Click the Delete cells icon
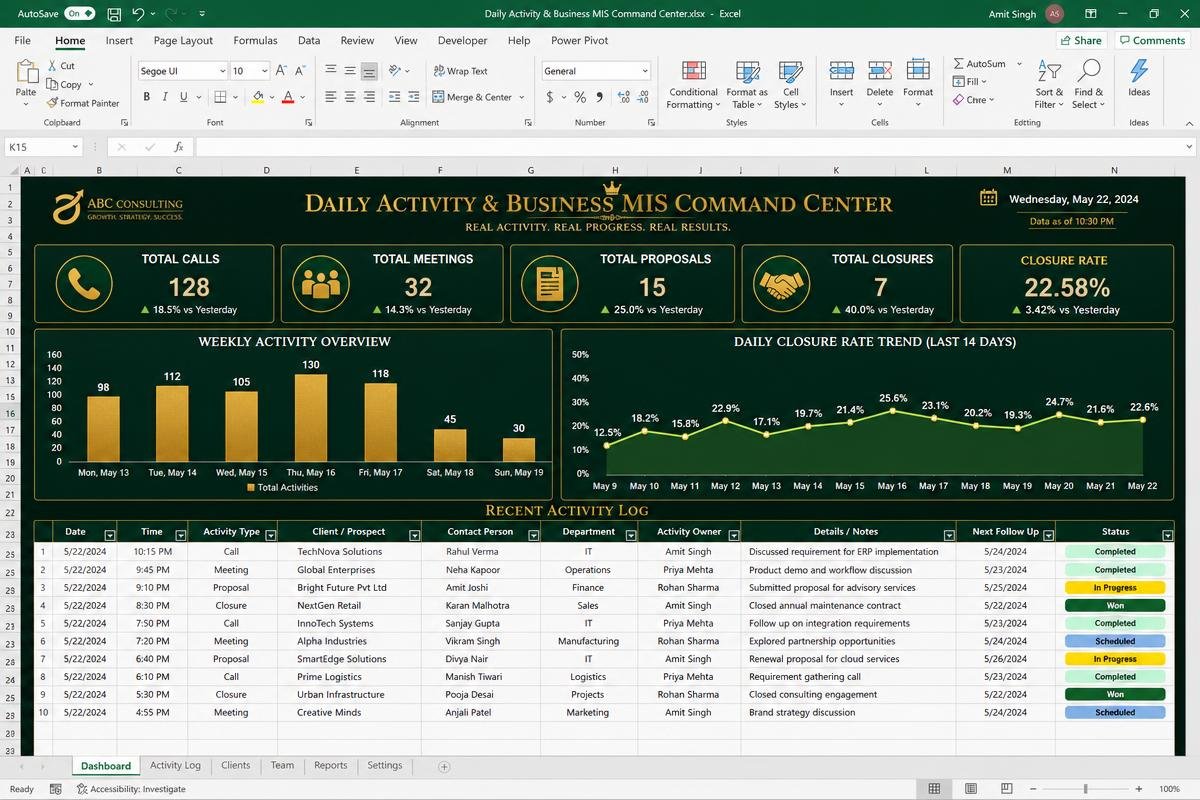The image size is (1200, 800). pyautogui.click(x=880, y=70)
